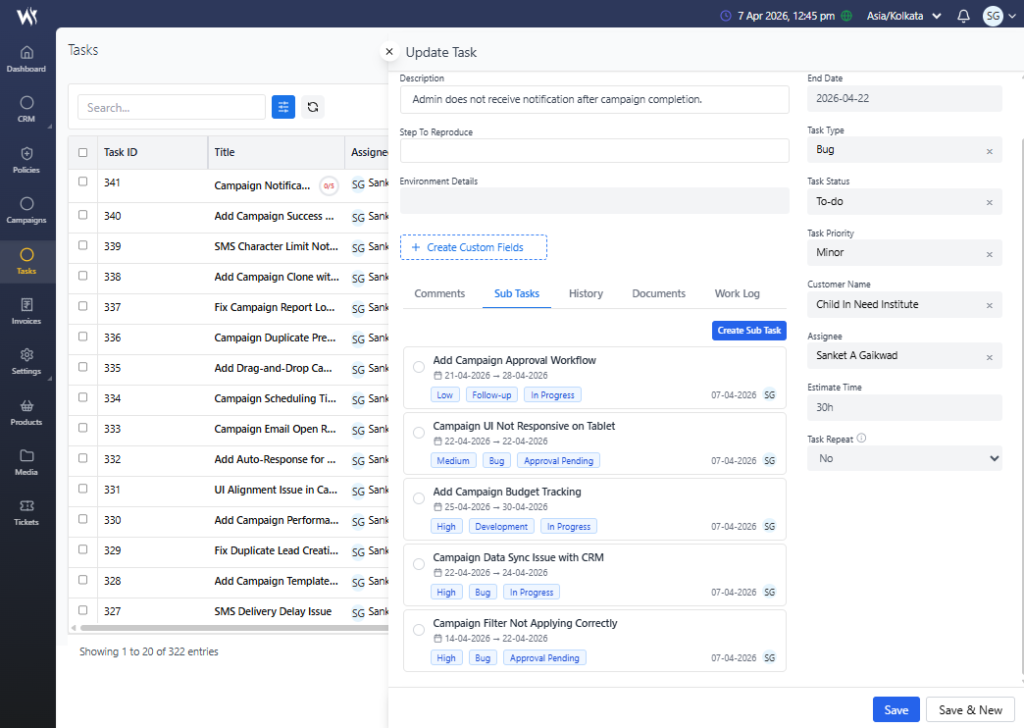Screen dimensions: 1024x728
Task: Click the Create Sub Task button
Action: pos(749,330)
